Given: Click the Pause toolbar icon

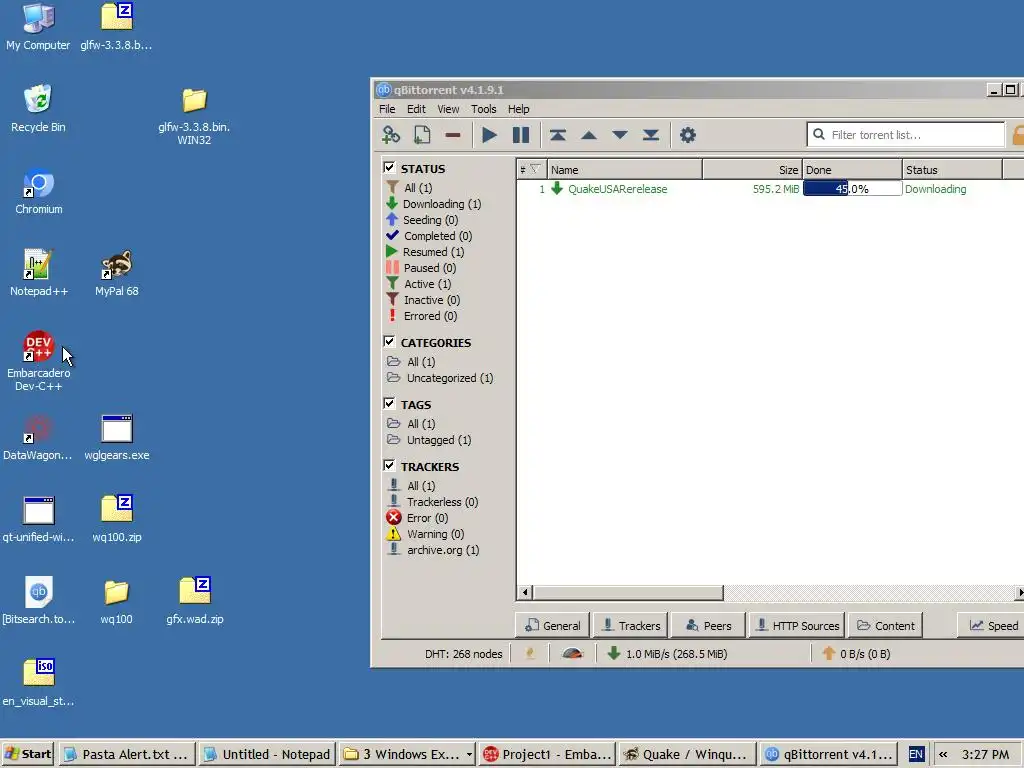Looking at the screenshot, I should coord(520,135).
